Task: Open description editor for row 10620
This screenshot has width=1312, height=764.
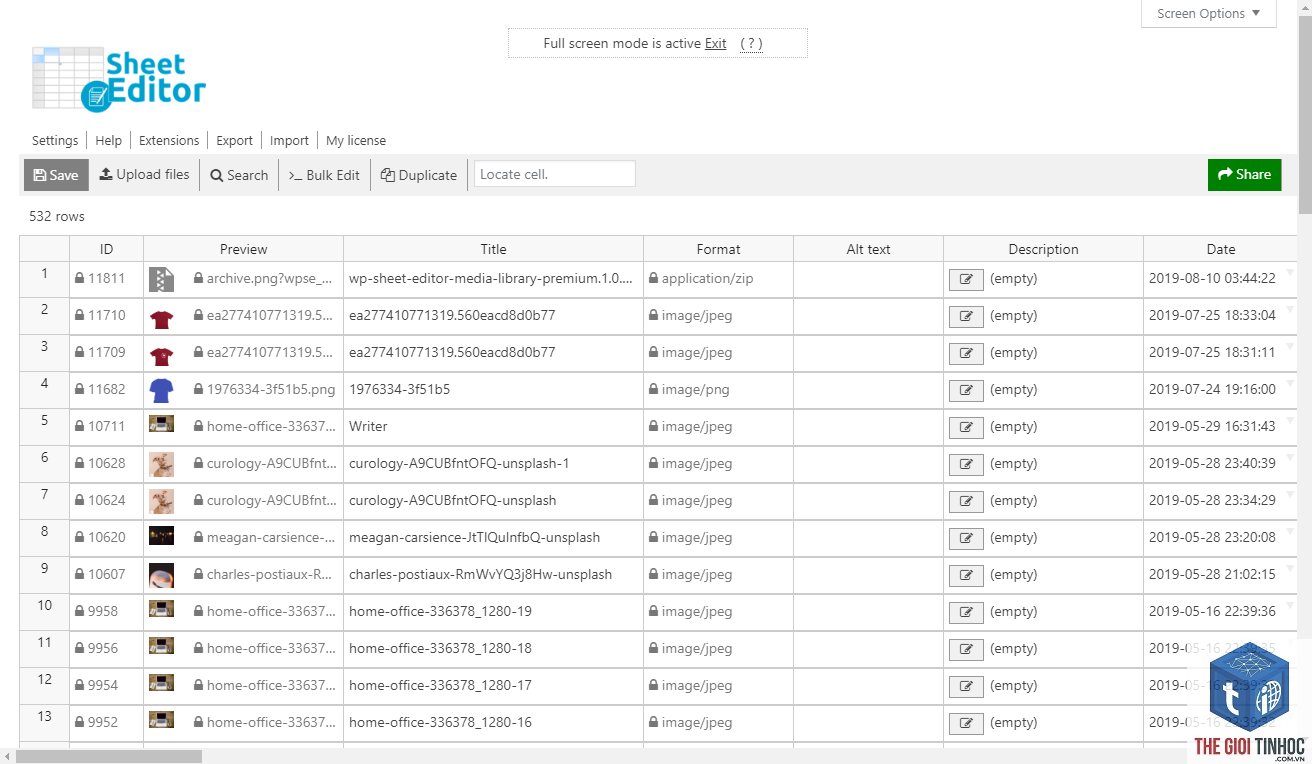Action: [966, 539]
